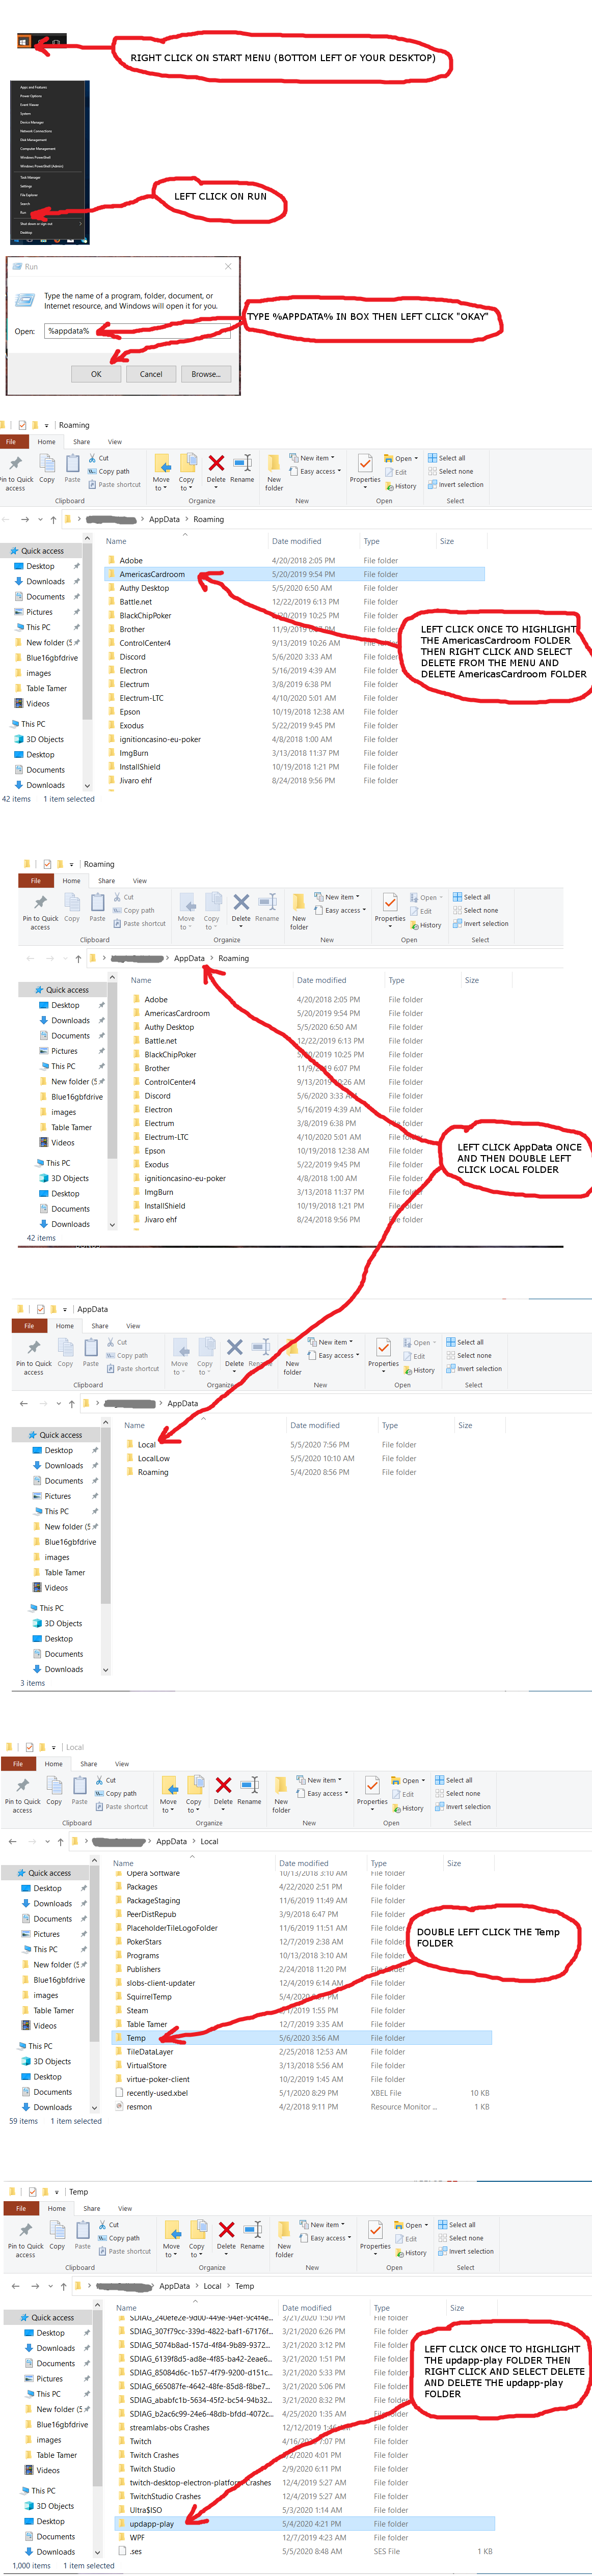This screenshot has width=592, height=2576.
Task: Click Cut in Local window ribbon
Action: pos(107,1780)
